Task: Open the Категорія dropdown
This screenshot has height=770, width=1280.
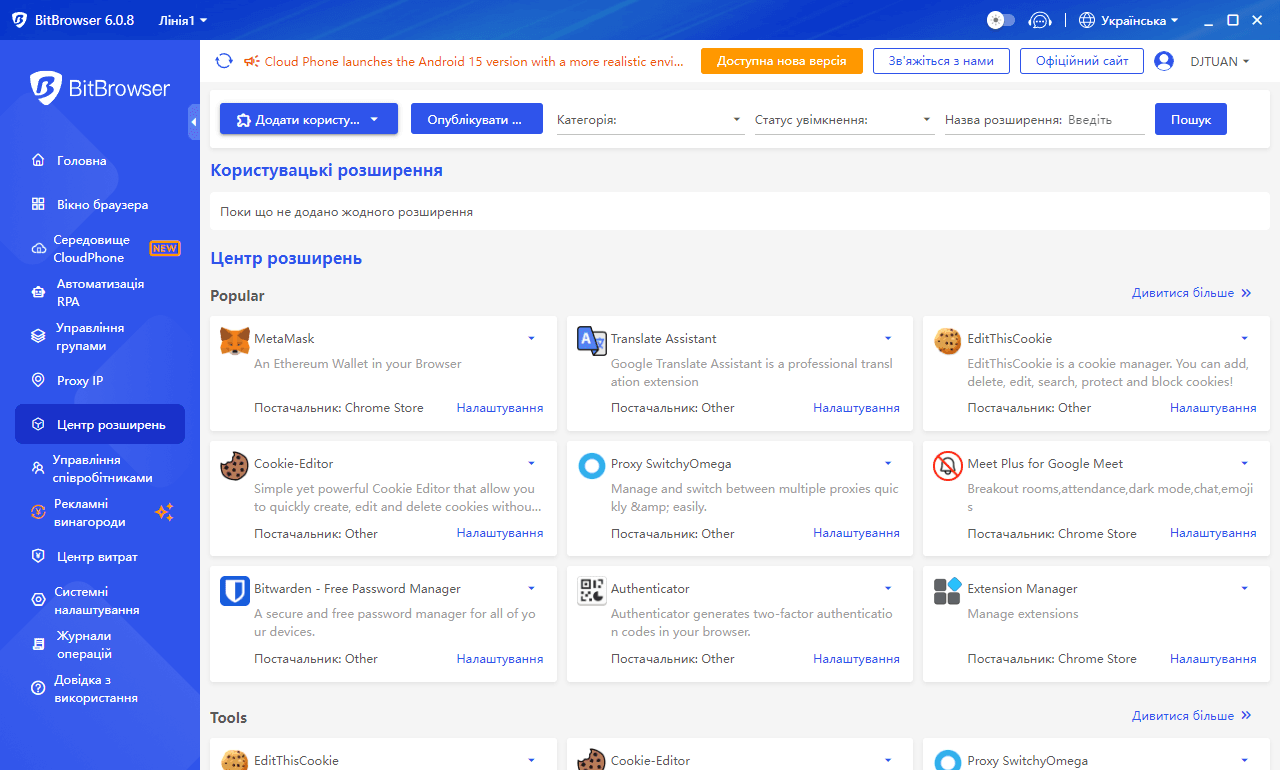Action: click(x=649, y=119)
